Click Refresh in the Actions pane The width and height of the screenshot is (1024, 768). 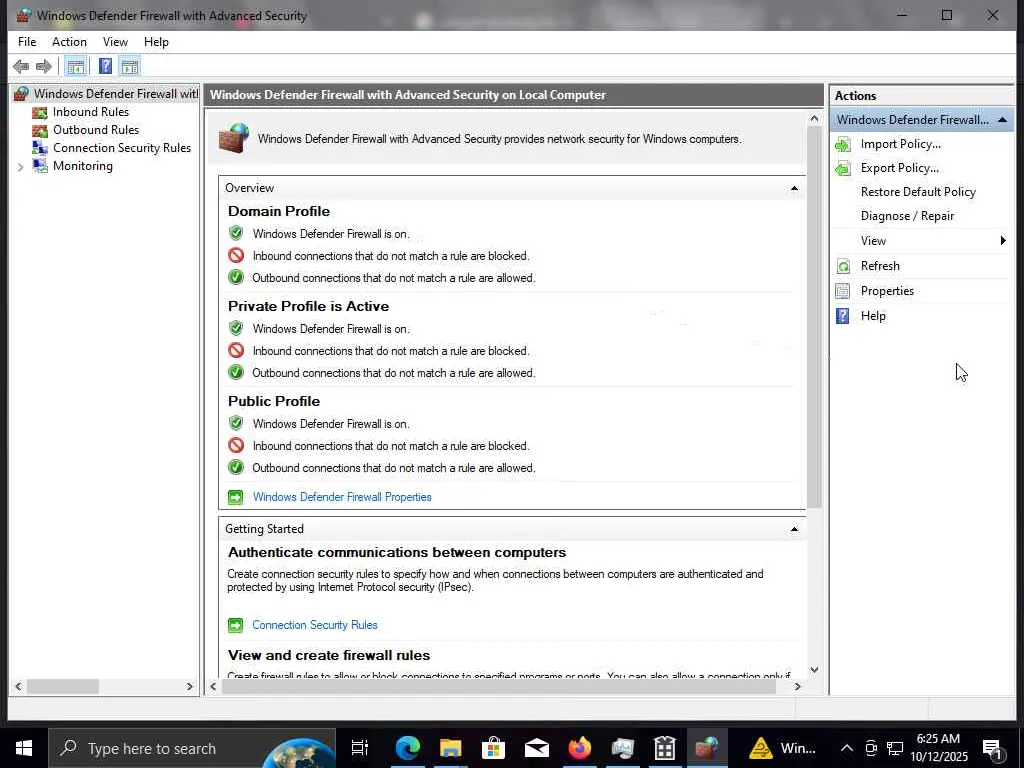880,266
